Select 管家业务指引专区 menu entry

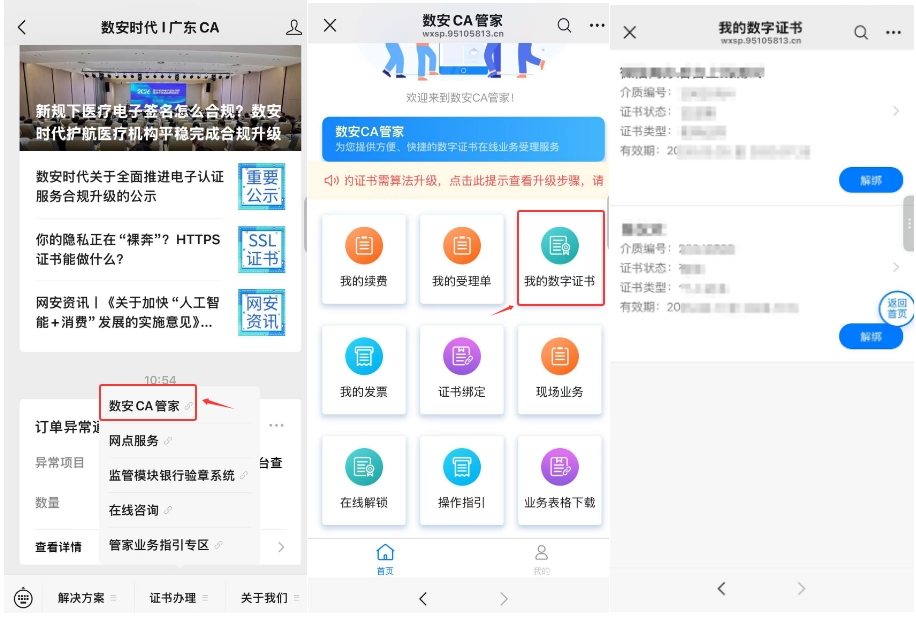pos(165,545)
